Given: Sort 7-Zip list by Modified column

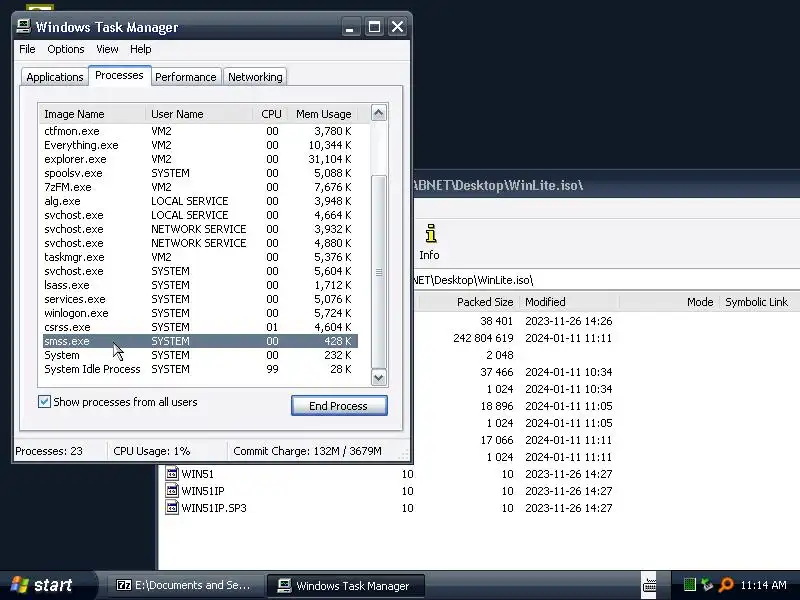Looking at the screenshot, I should [568, 302].
